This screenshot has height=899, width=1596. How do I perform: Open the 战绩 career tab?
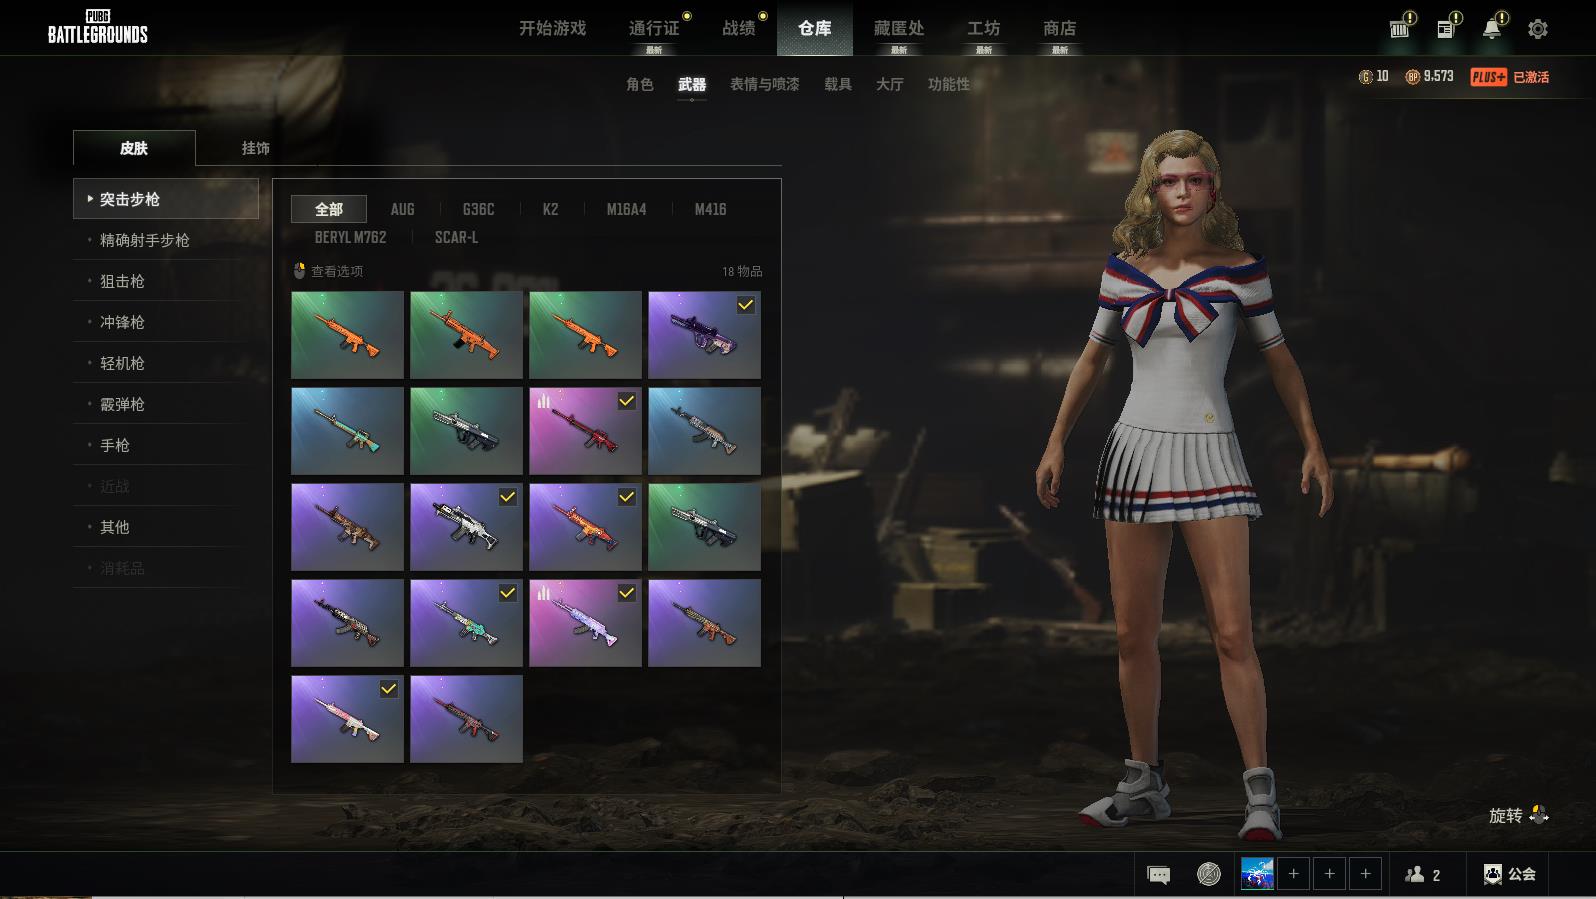pyautogui.click(x=739, y=29)
